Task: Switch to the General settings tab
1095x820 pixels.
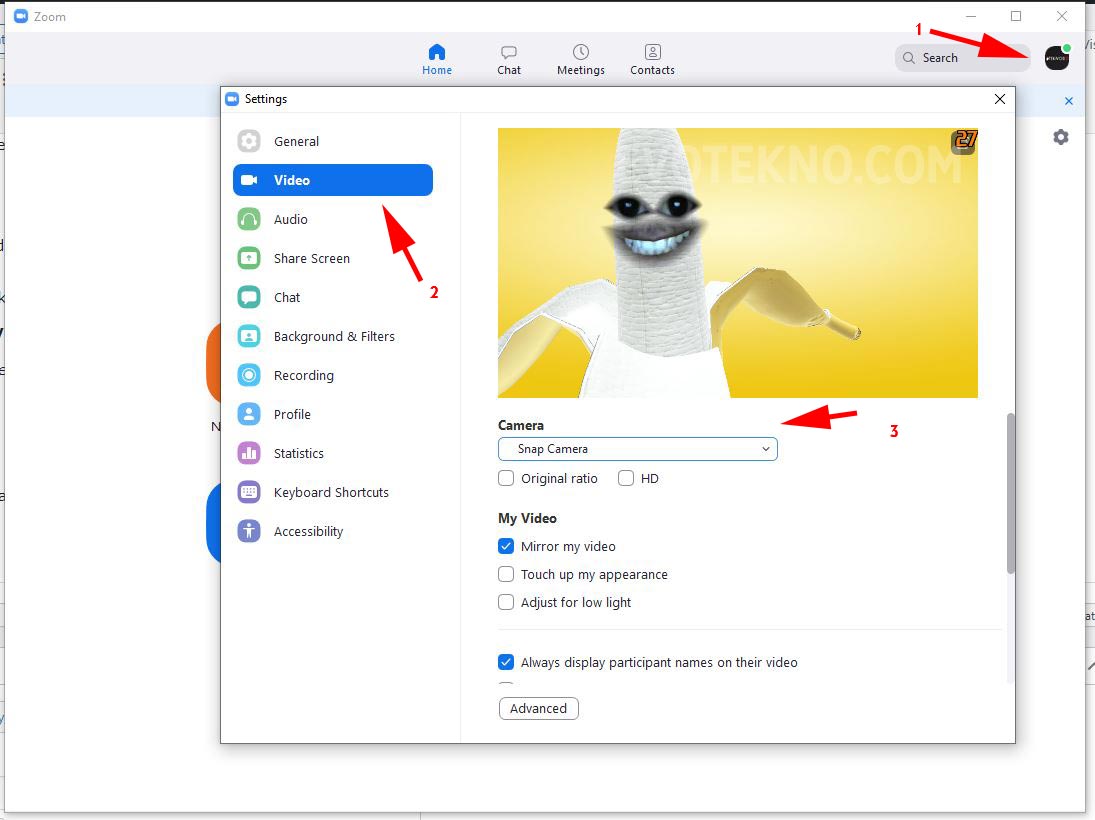Action: [x=296, y=141]
